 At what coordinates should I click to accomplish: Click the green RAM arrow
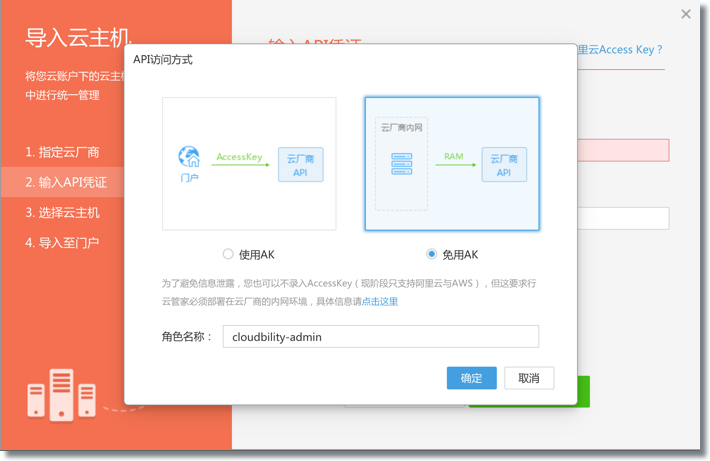(x=455, y=163)
